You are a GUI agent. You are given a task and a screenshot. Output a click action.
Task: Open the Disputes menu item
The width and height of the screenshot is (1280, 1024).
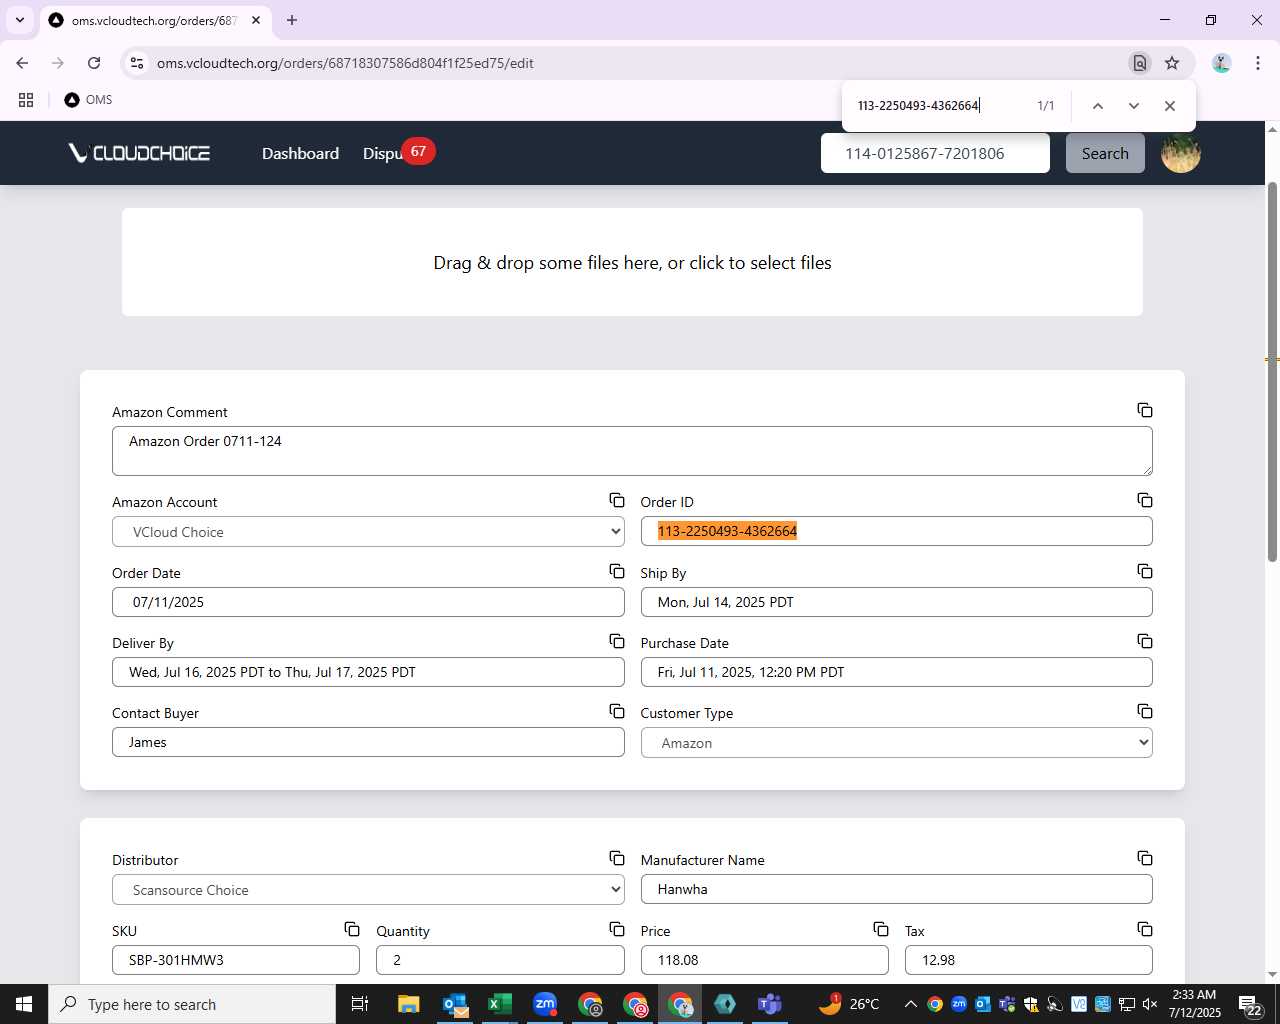tap(383, 153)
